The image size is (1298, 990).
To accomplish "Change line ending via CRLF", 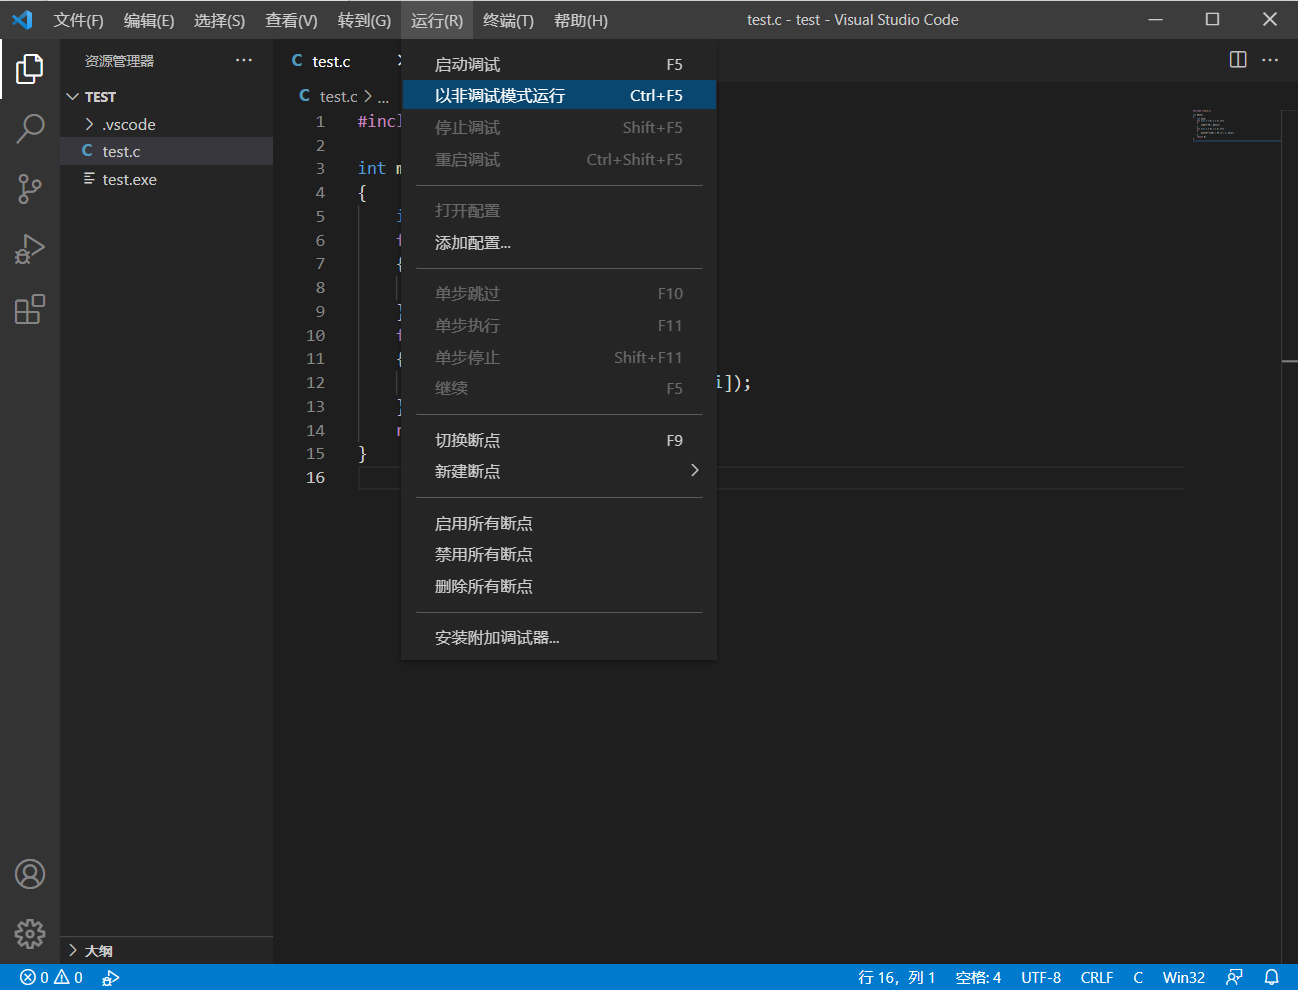I will click(x=1097, y=977).
